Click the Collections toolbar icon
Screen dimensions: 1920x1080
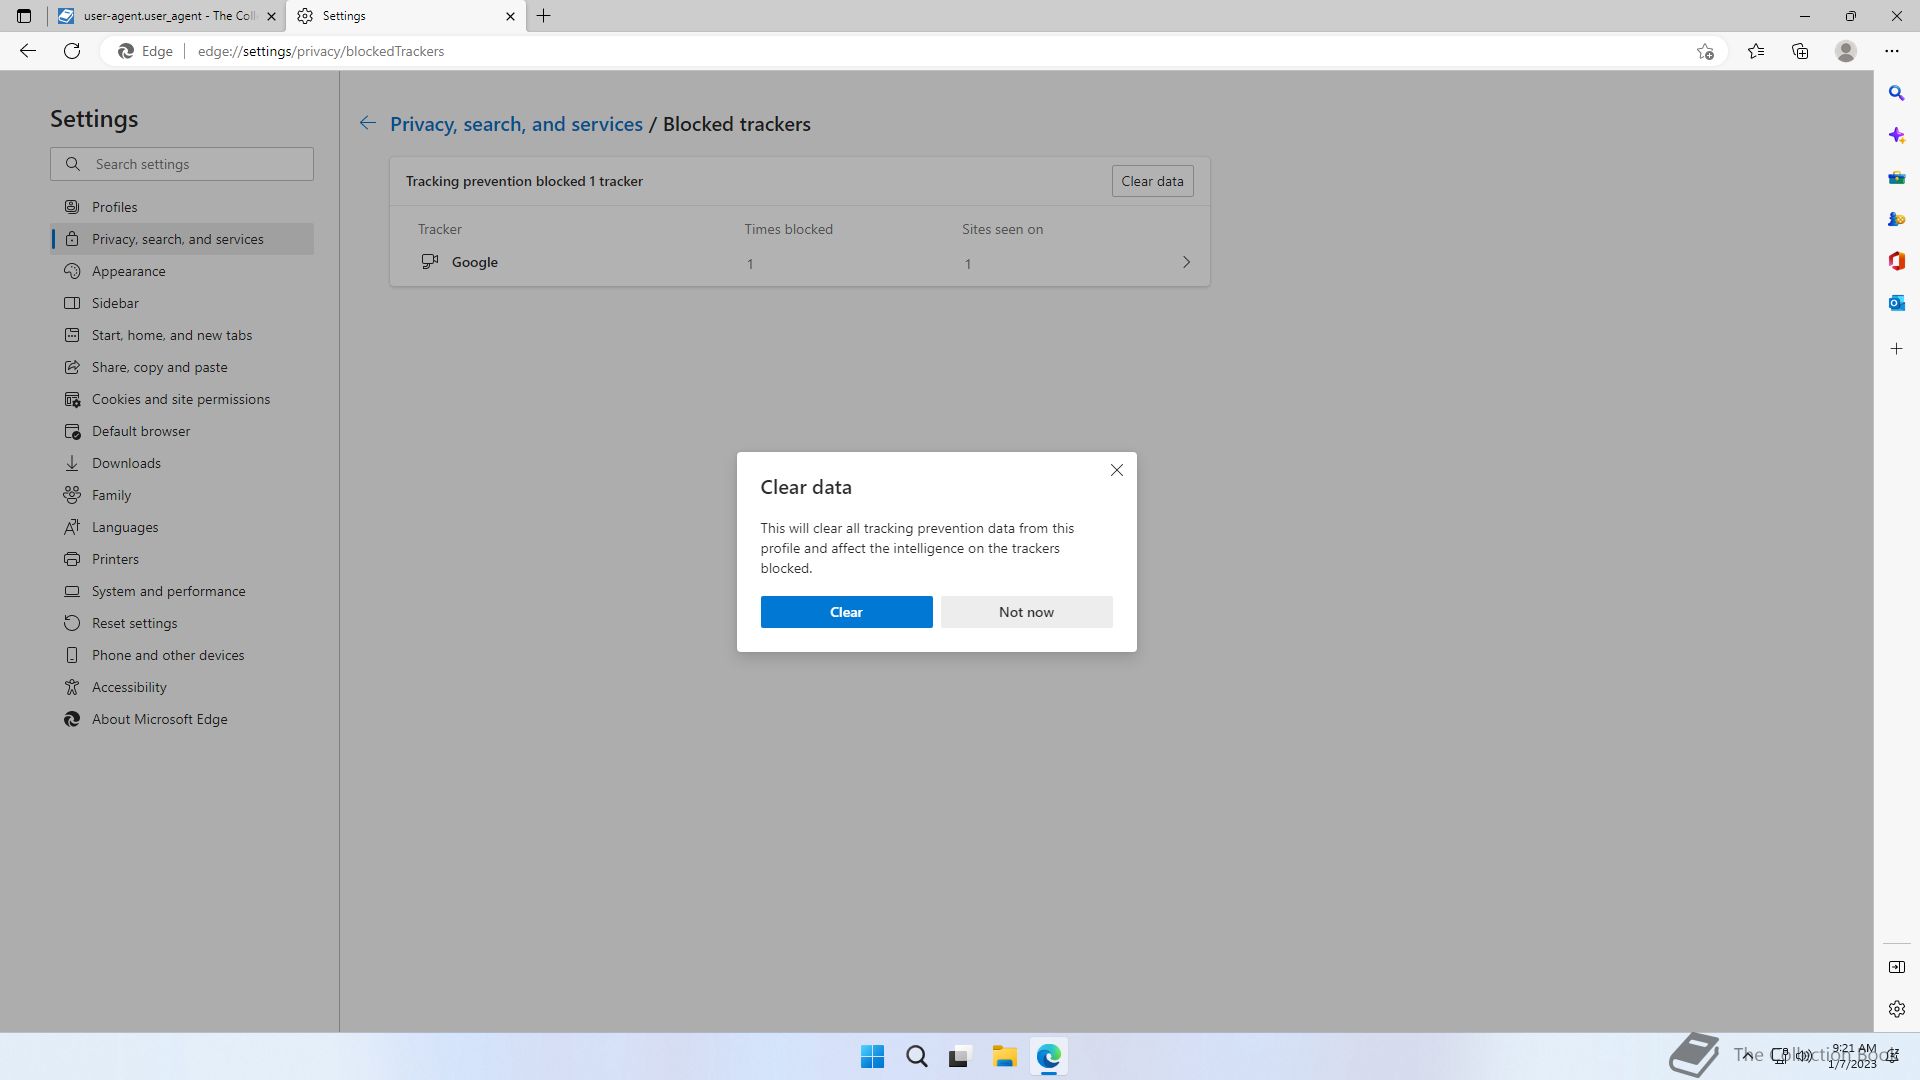coord(1800,51)
